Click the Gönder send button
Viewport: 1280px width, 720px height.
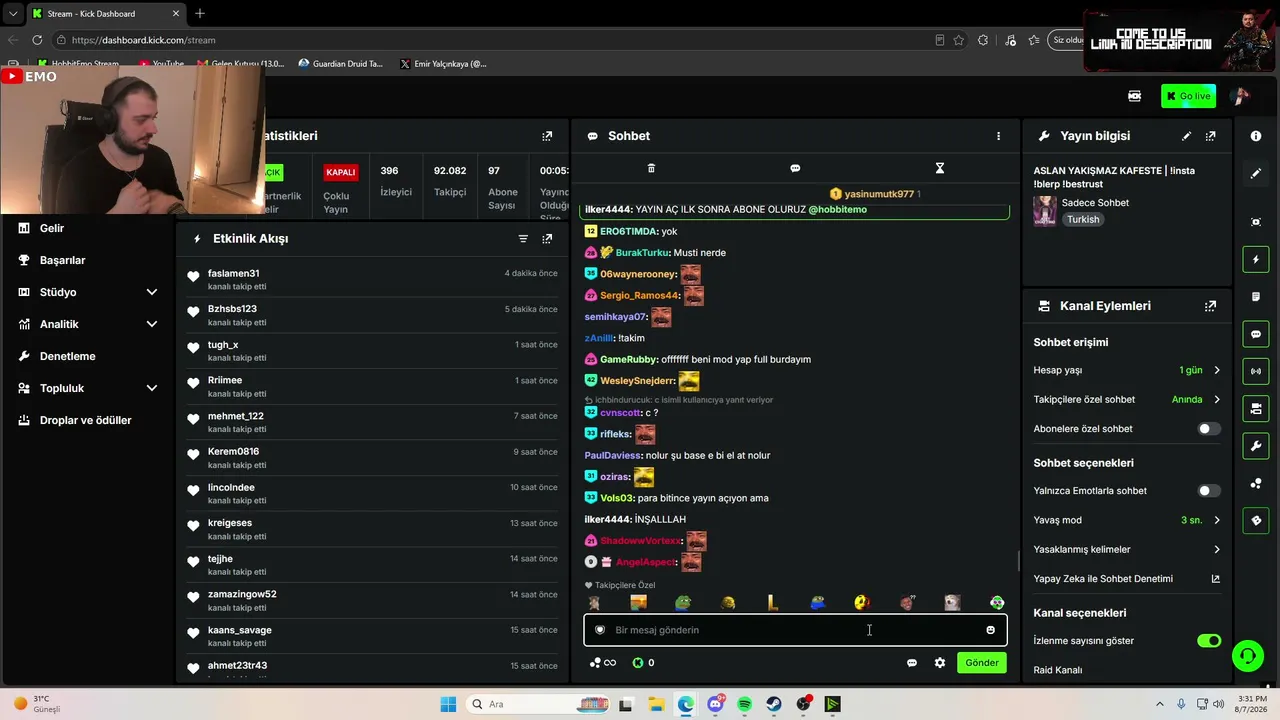[981, 663]
